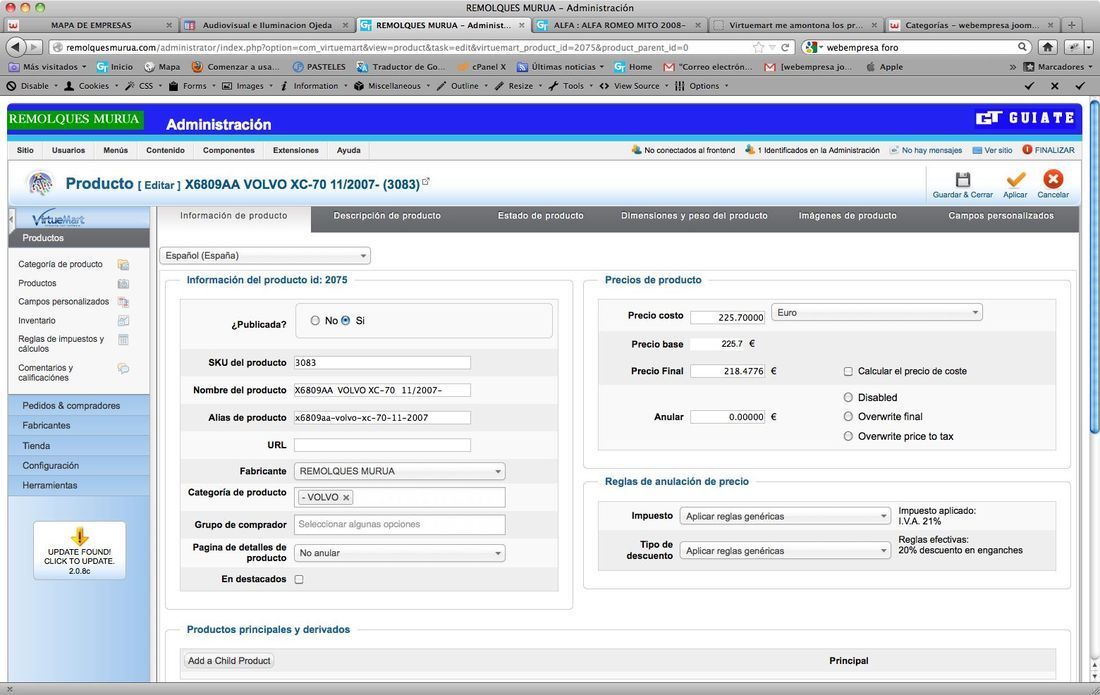Screen dimensions: 1100x695
Task: Click the Add a Child Product button
Action: [229, 661]
